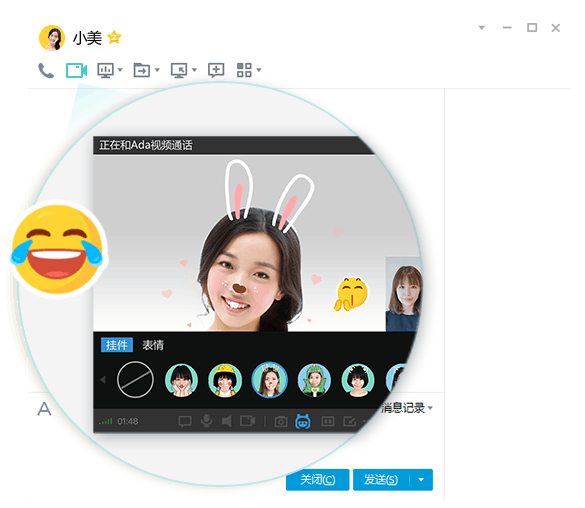Choose the yellow hat sticker thumbnail
Image resolution: width=585 pixels, height=508 pixels.
coord(225,380)
